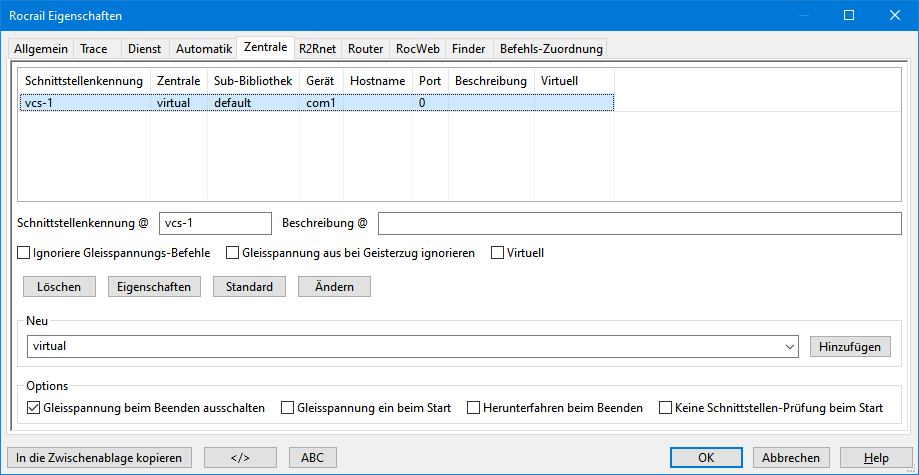Open the Befehls-Zuordnung tab
The height and width of the screenshot is (475, 919).
pyautogui.click(x=549, y=48)
